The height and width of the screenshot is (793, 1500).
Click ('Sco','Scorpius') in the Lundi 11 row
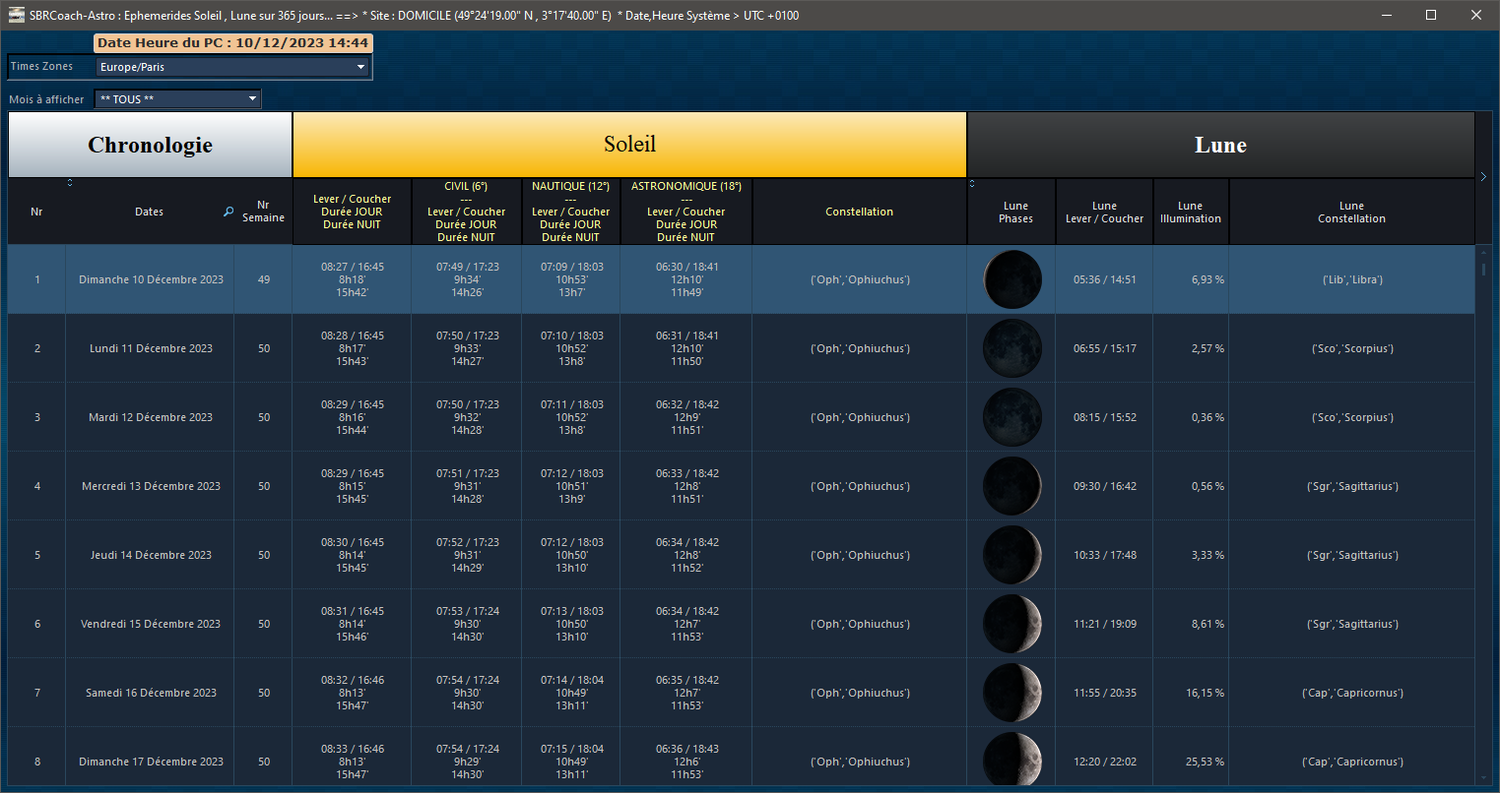point(1352,349)
